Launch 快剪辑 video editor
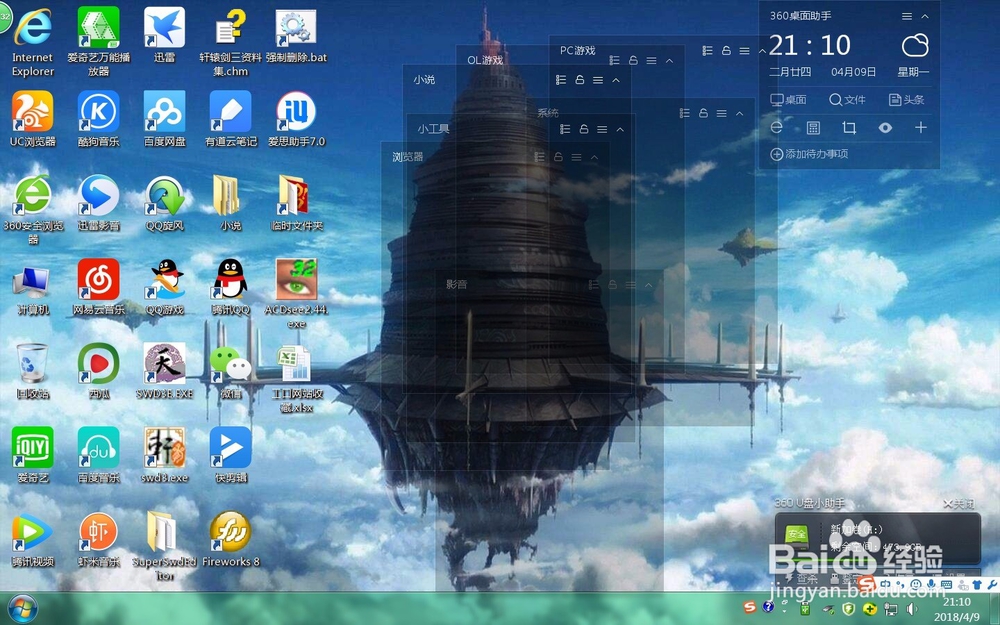 pos(229,450)
